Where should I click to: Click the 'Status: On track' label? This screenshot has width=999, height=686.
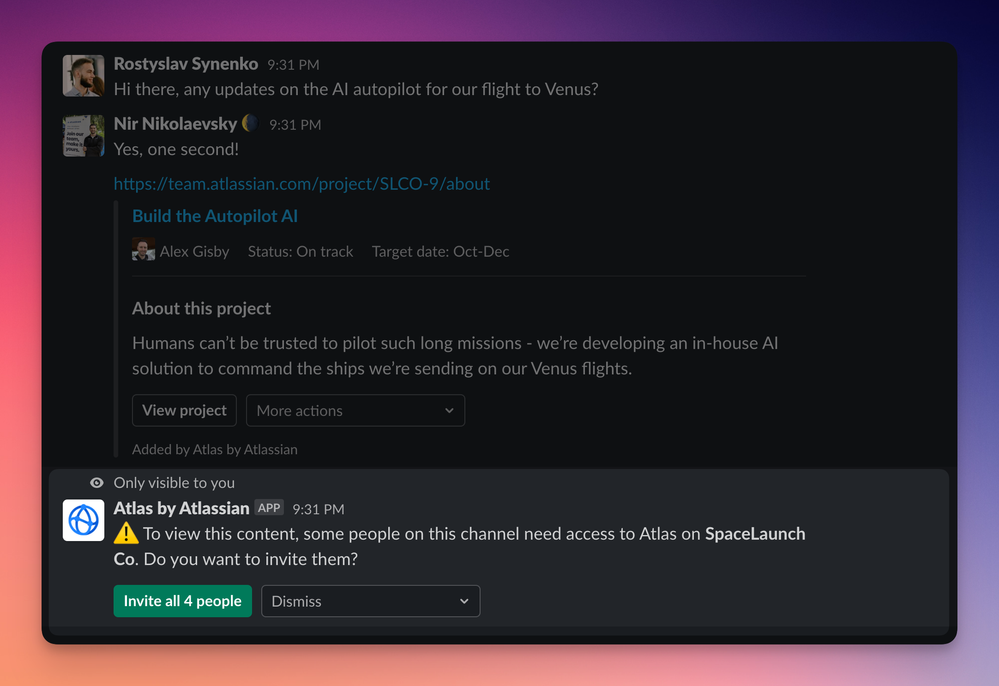300,251
